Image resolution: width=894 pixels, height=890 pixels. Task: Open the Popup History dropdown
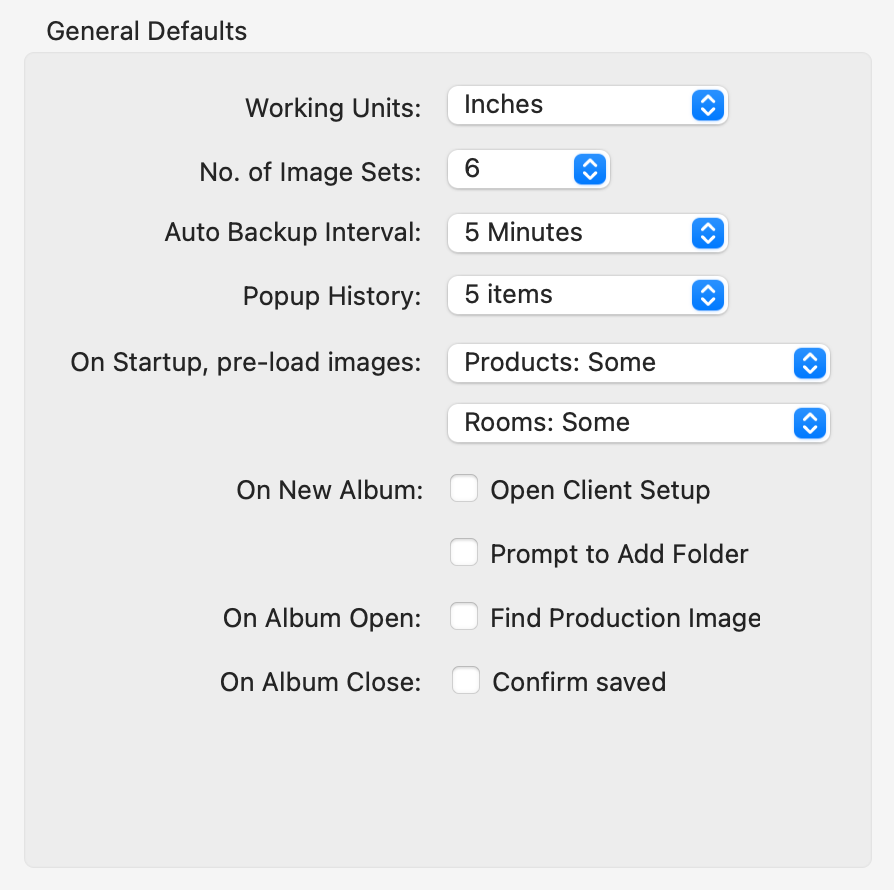coord(587,295)
